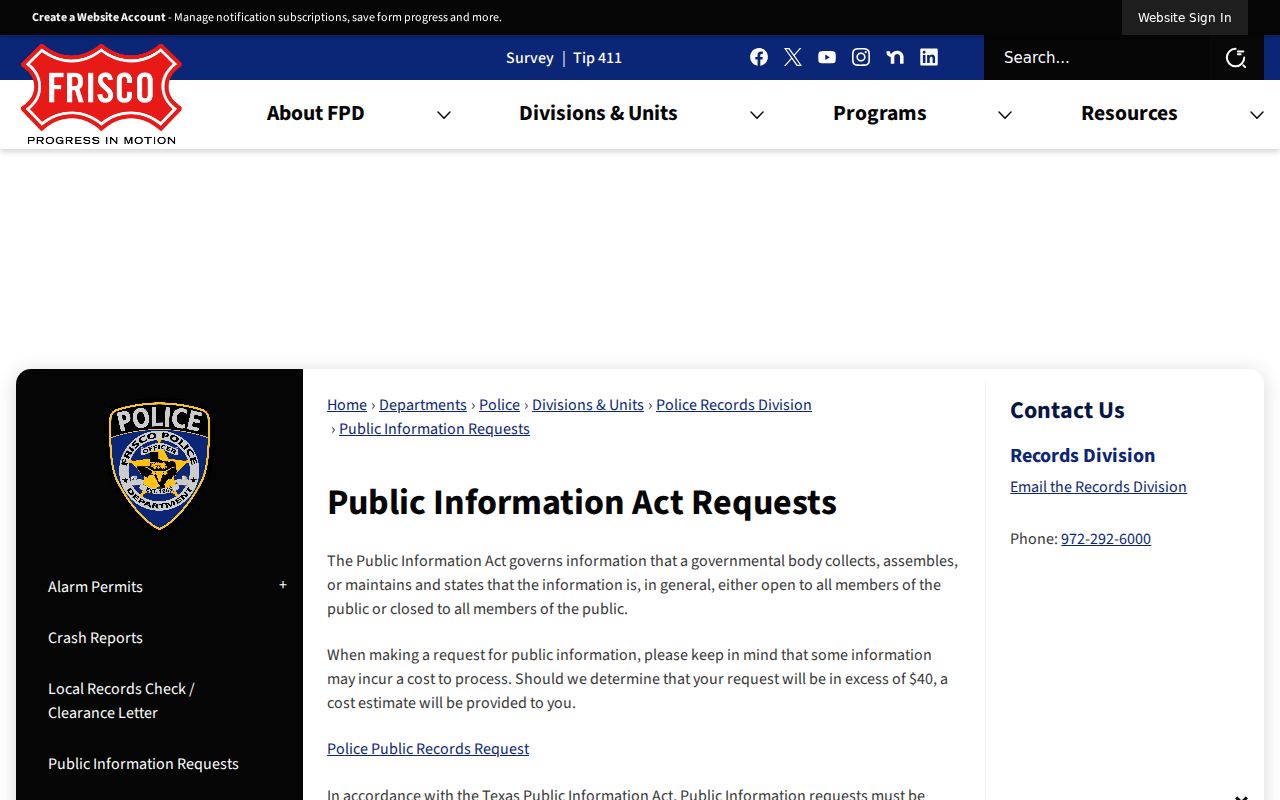Click the Home breadcrumb link

(347, 405)
